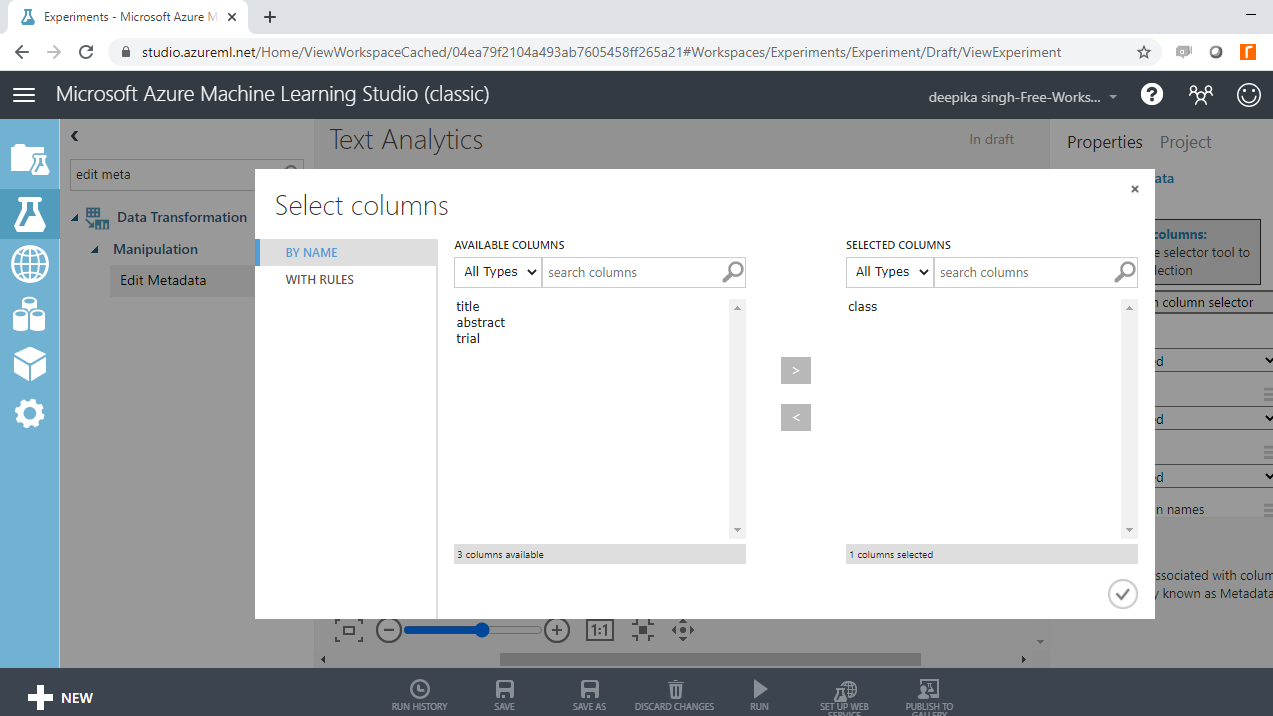Image resolution: width=1273 pixels, height=716 pixels.
Task: Open the Project tab
Action: 1185,142
